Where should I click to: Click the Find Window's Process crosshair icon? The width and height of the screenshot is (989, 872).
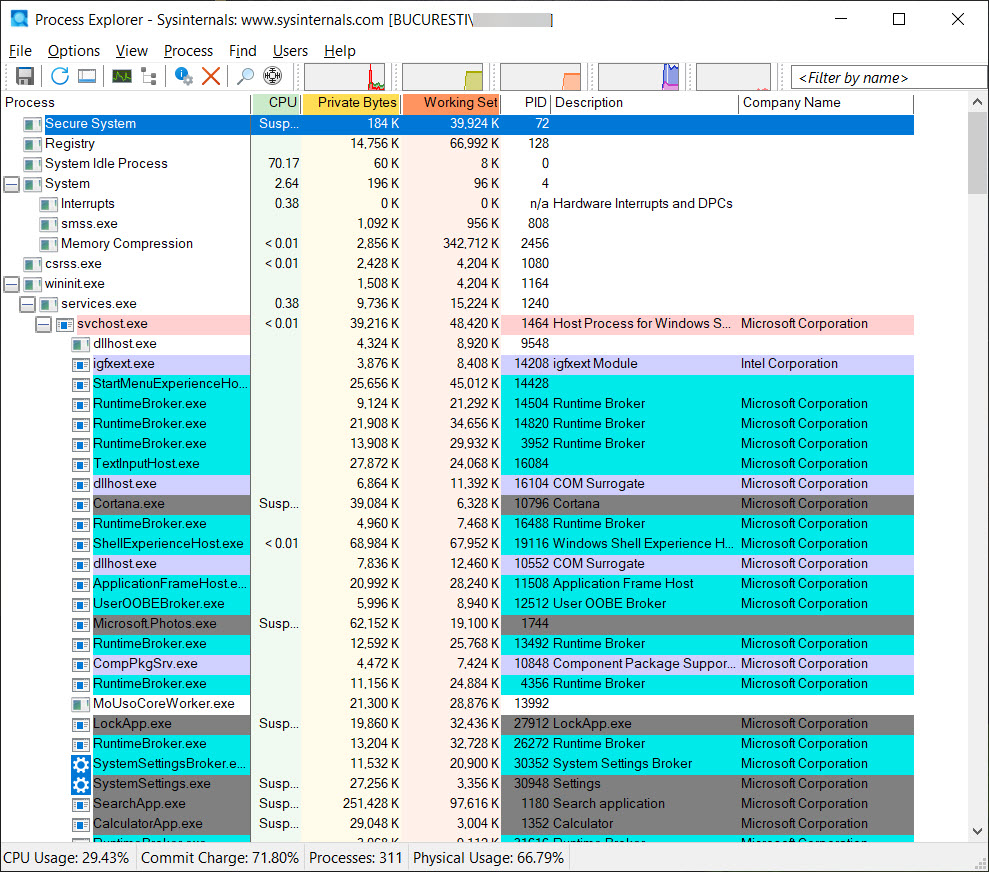click(x=272, y=76)
